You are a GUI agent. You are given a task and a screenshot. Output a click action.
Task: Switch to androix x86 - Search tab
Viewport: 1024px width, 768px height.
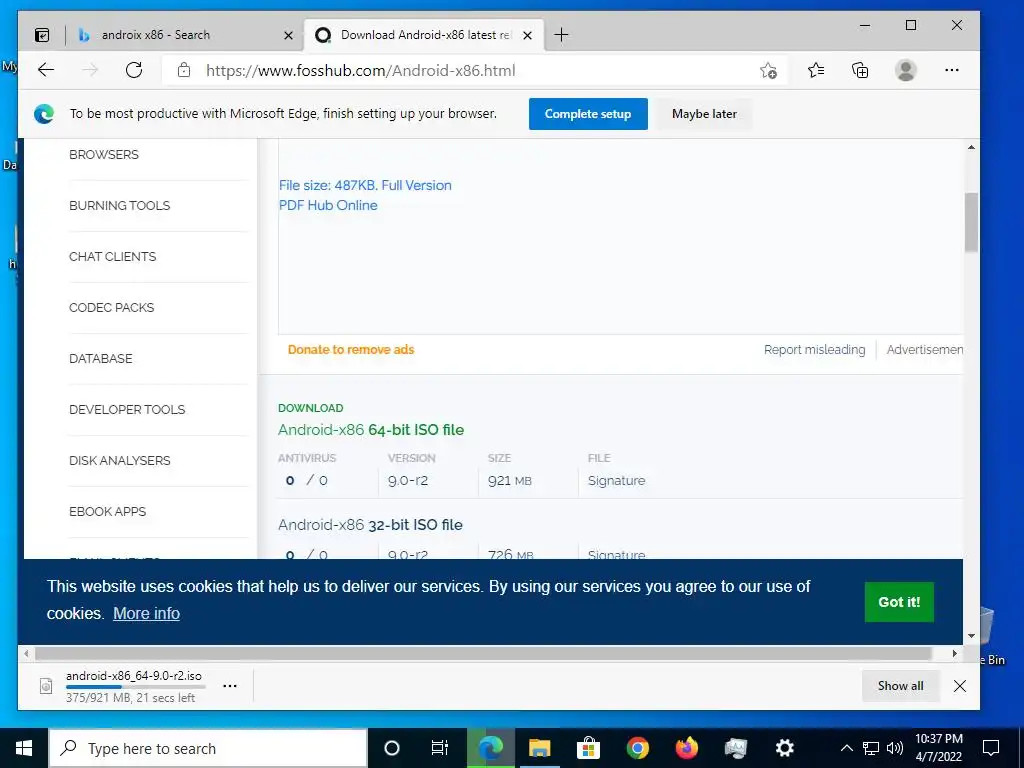(x=185, y=35)
